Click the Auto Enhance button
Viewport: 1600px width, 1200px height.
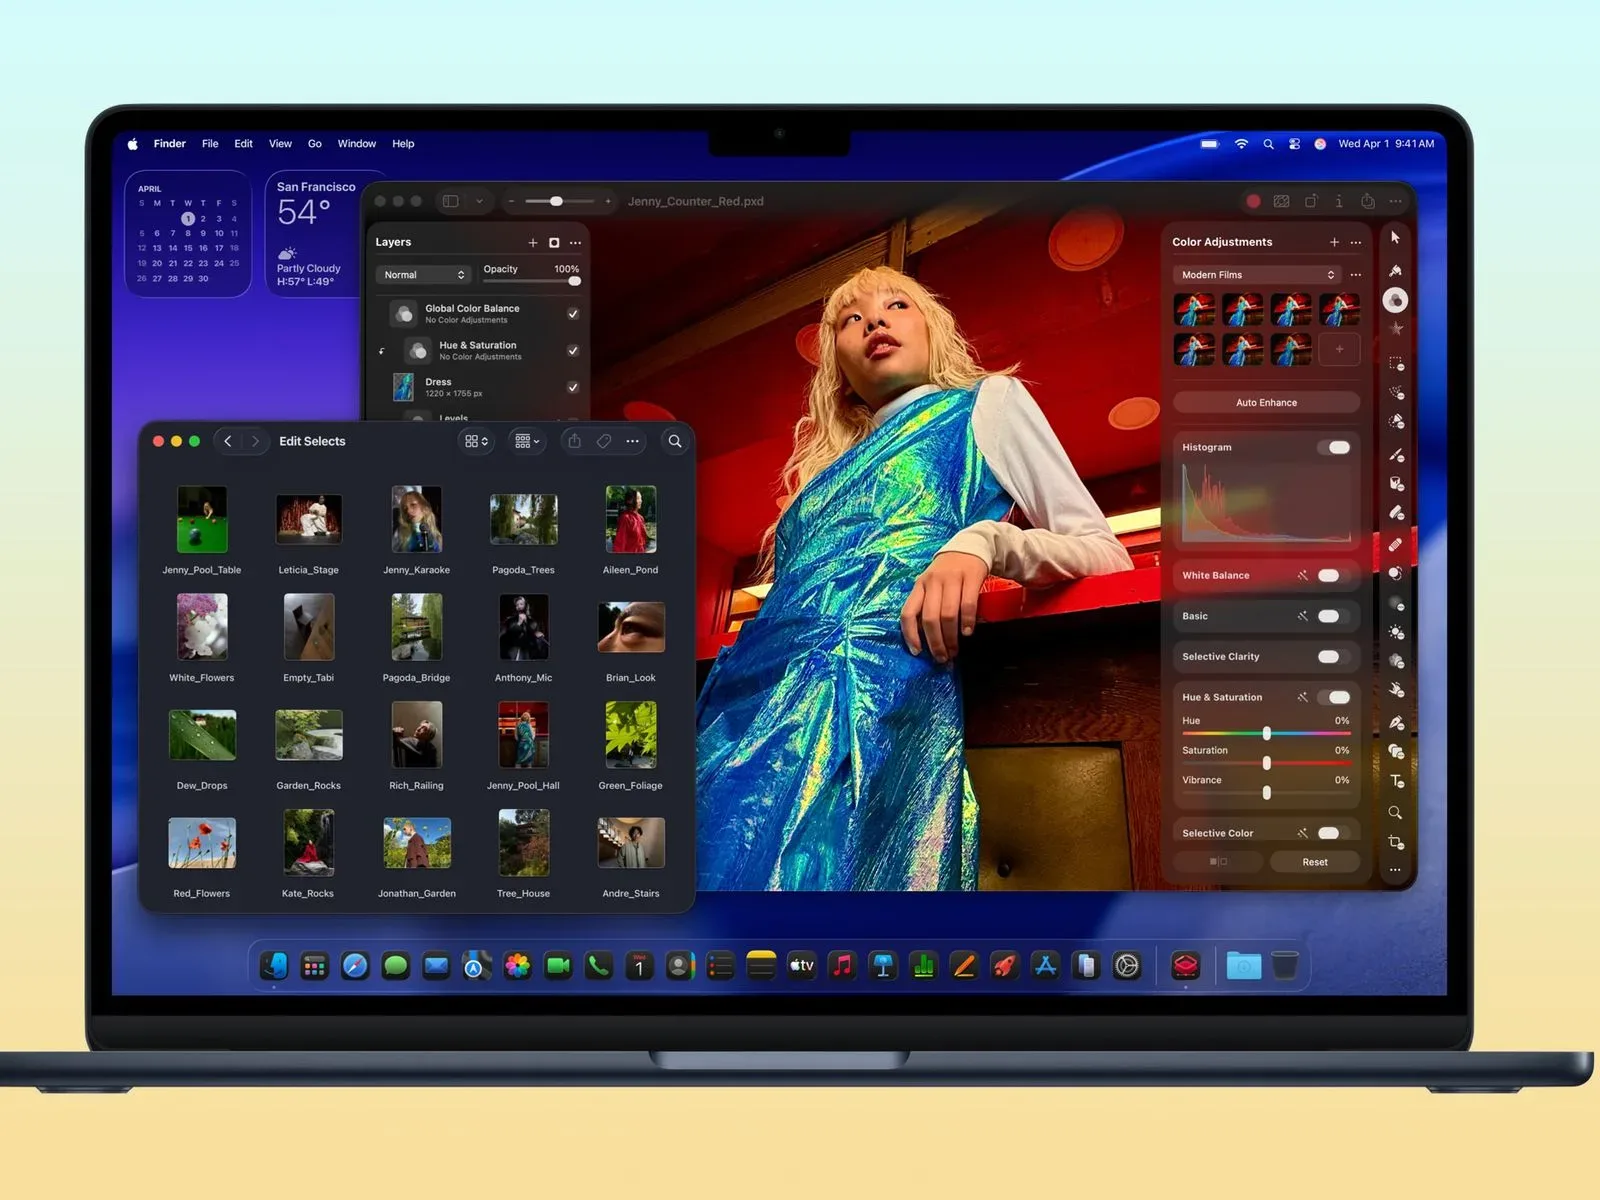(x=1266, y=402)
